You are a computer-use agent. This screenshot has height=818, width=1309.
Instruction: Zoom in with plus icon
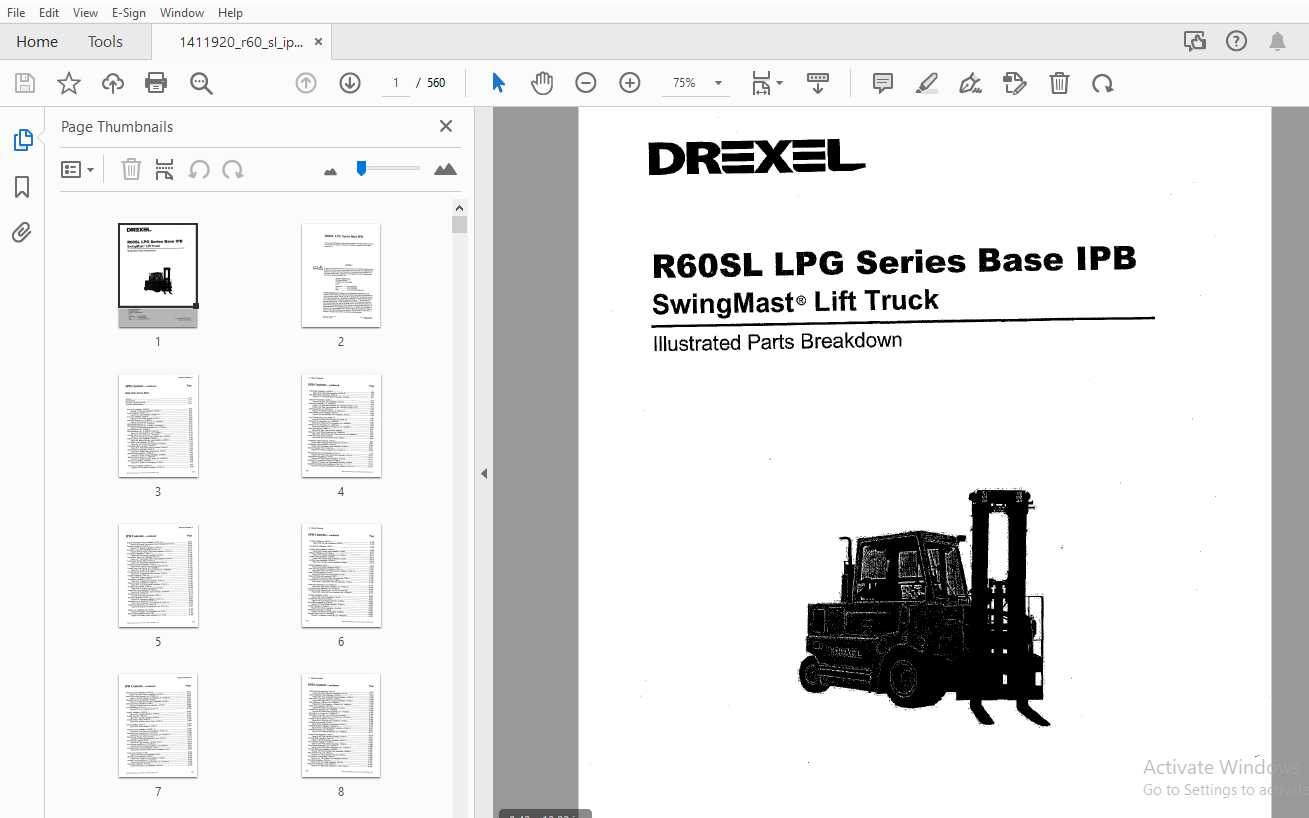click(630, 83)
